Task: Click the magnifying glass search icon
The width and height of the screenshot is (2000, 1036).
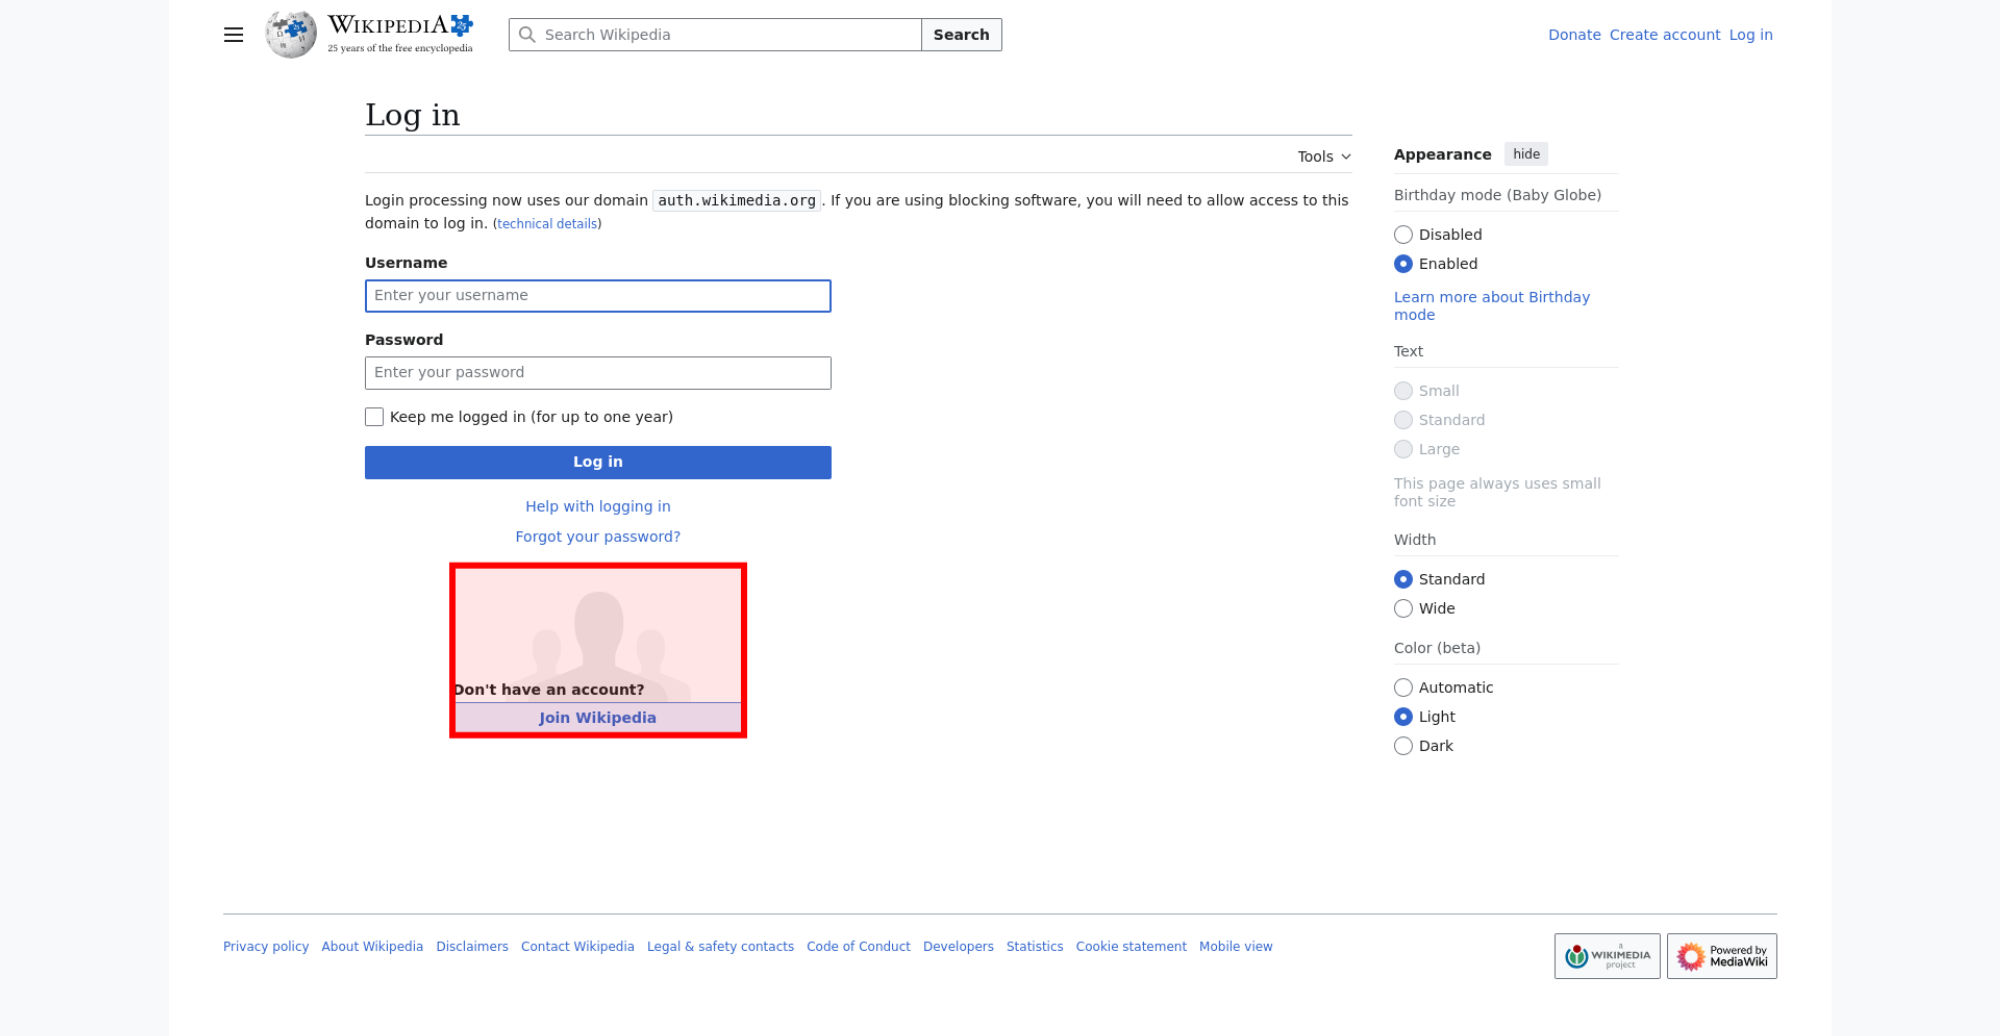Action: coord(527,35)
